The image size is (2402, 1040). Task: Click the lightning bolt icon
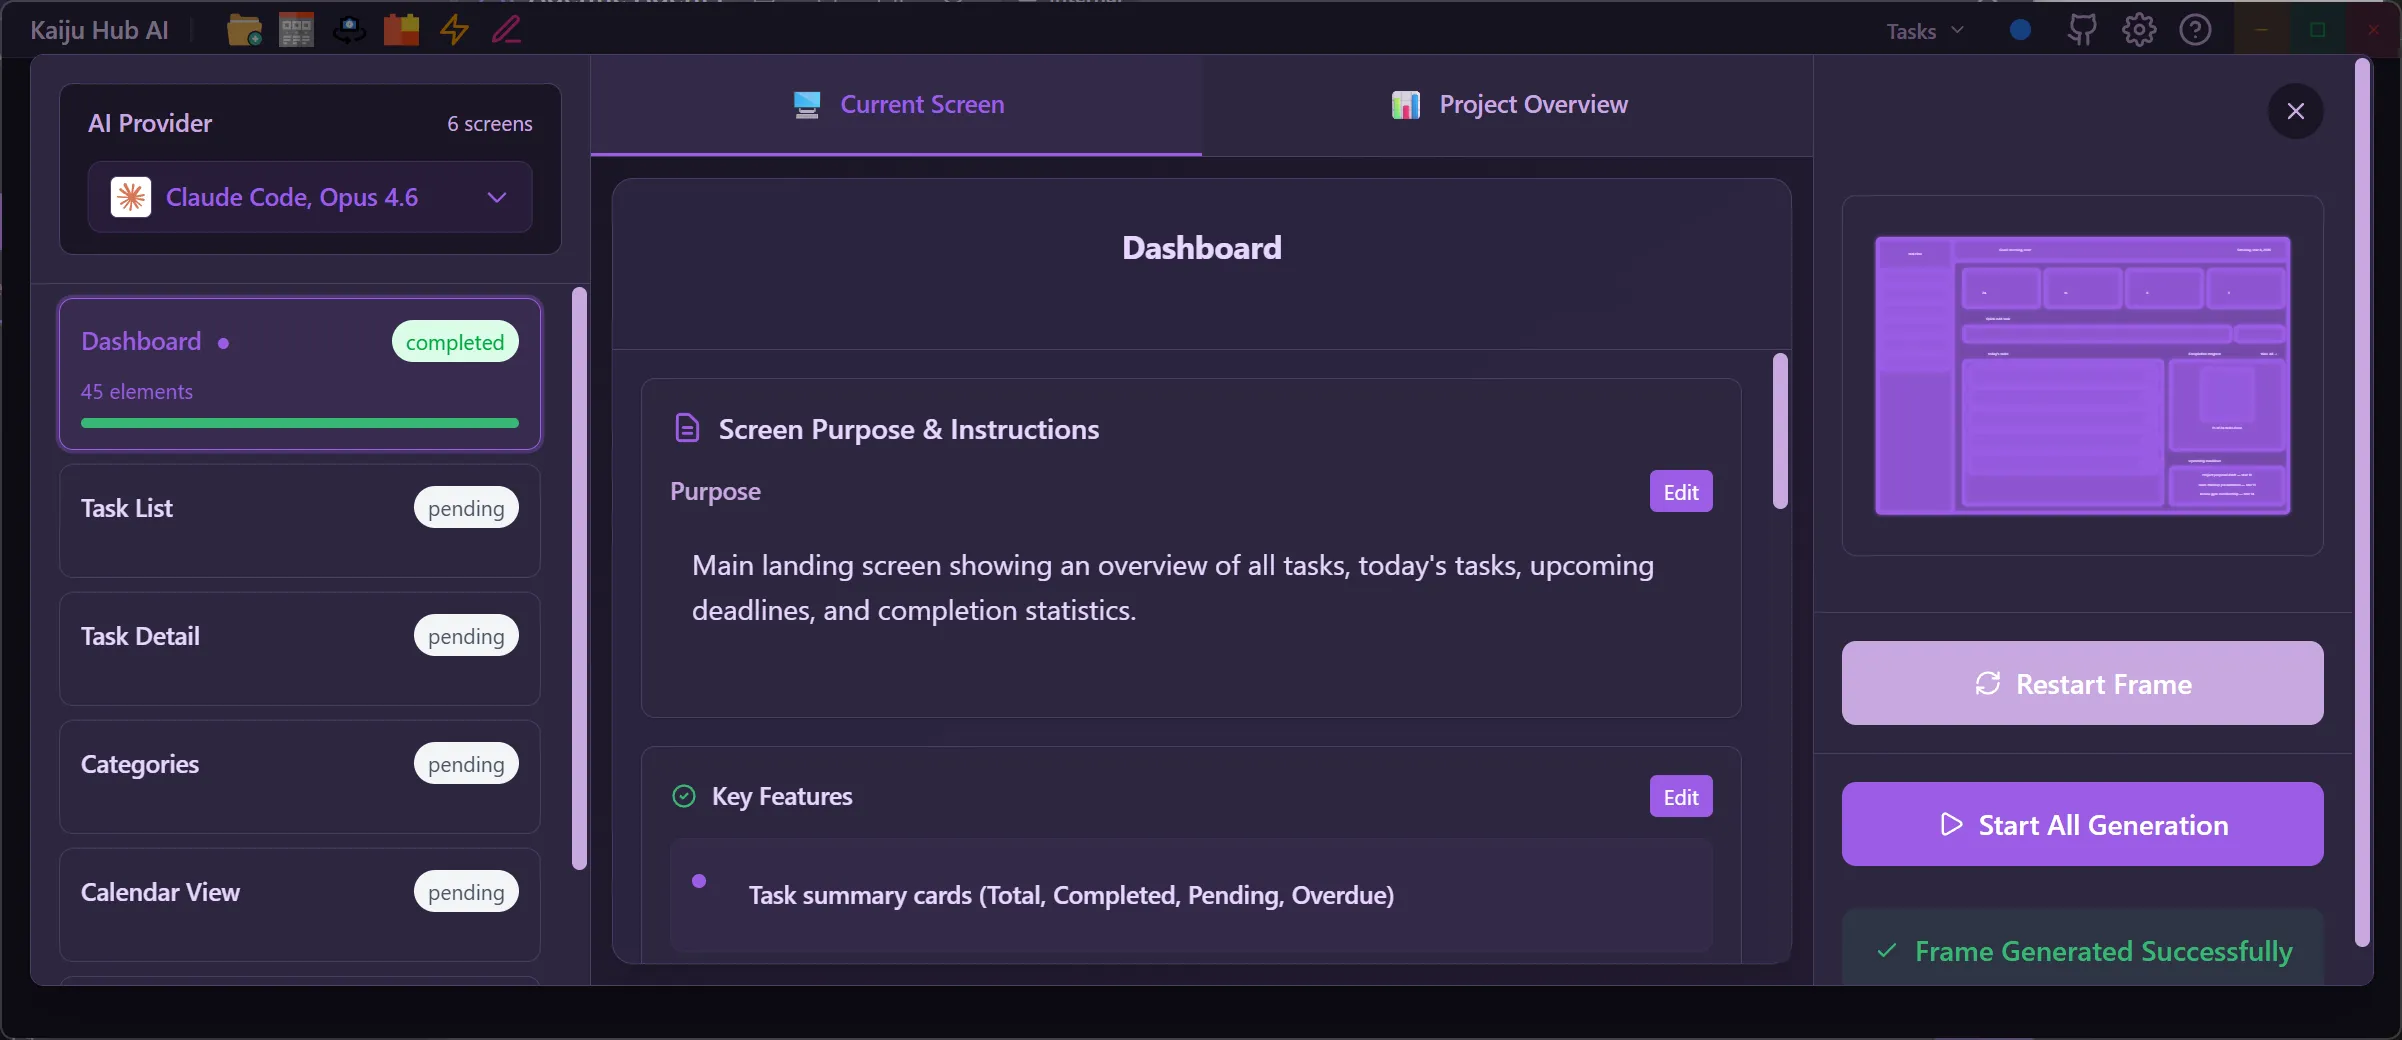pos(454,30)
